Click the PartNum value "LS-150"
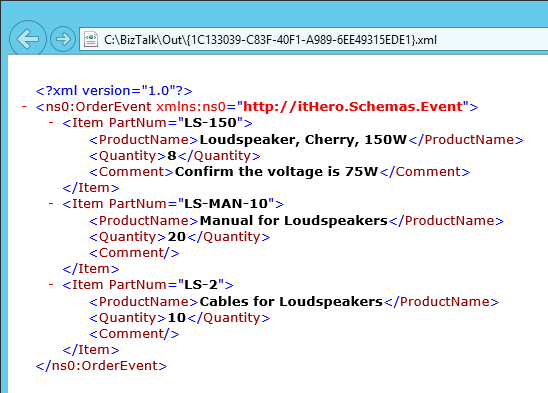Viewport: 548px width, 393px height. pyautogui.click(x=210, y=123)
